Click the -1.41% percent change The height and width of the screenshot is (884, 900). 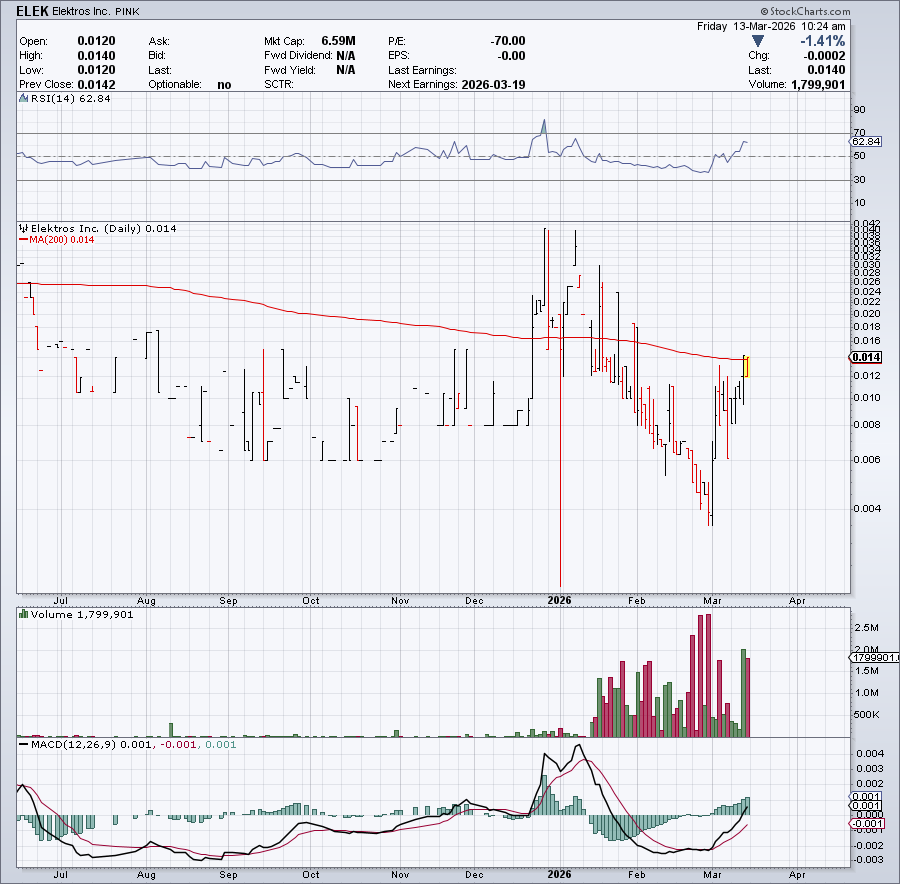coord(823,41)
